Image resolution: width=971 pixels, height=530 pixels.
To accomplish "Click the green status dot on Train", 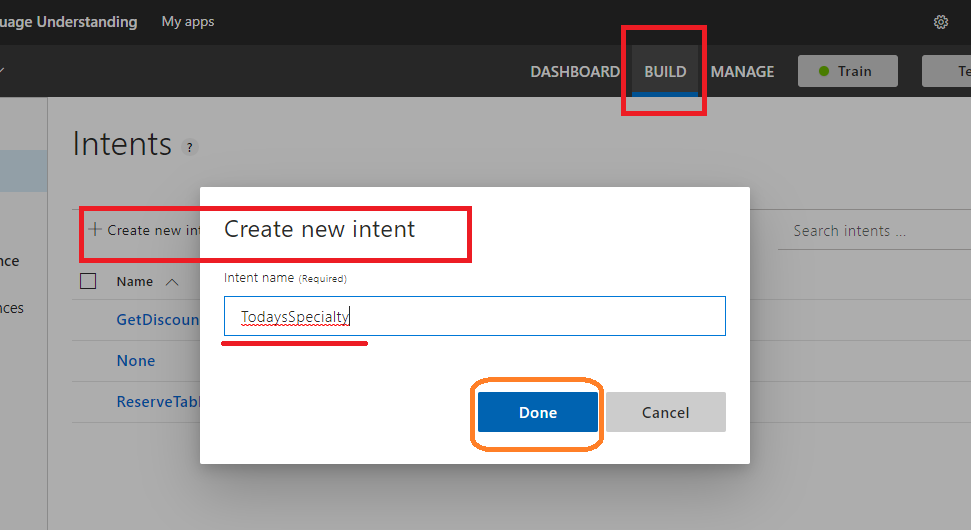I will (824, 71).
